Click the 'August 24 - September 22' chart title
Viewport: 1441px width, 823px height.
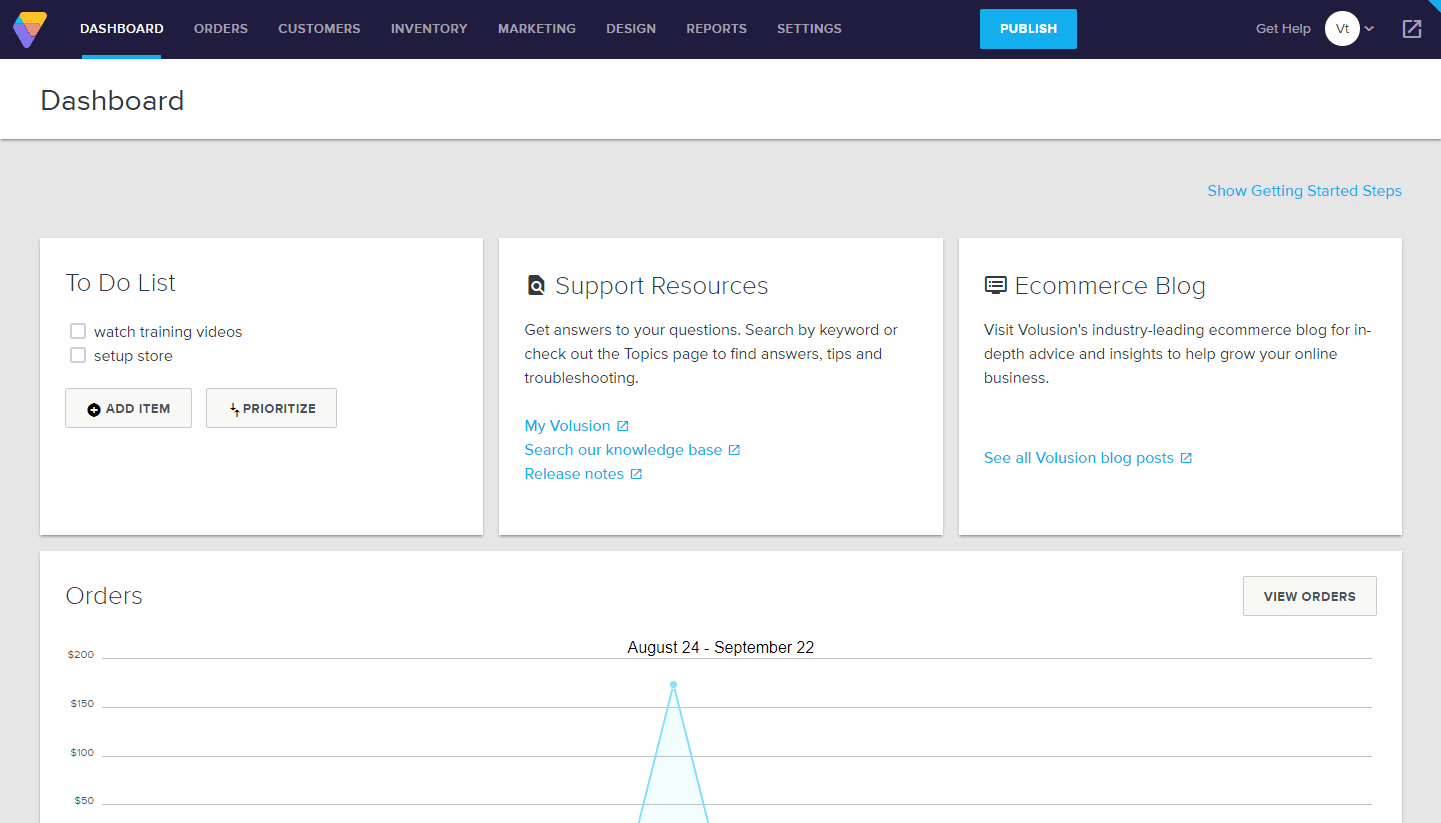point(721,648)
